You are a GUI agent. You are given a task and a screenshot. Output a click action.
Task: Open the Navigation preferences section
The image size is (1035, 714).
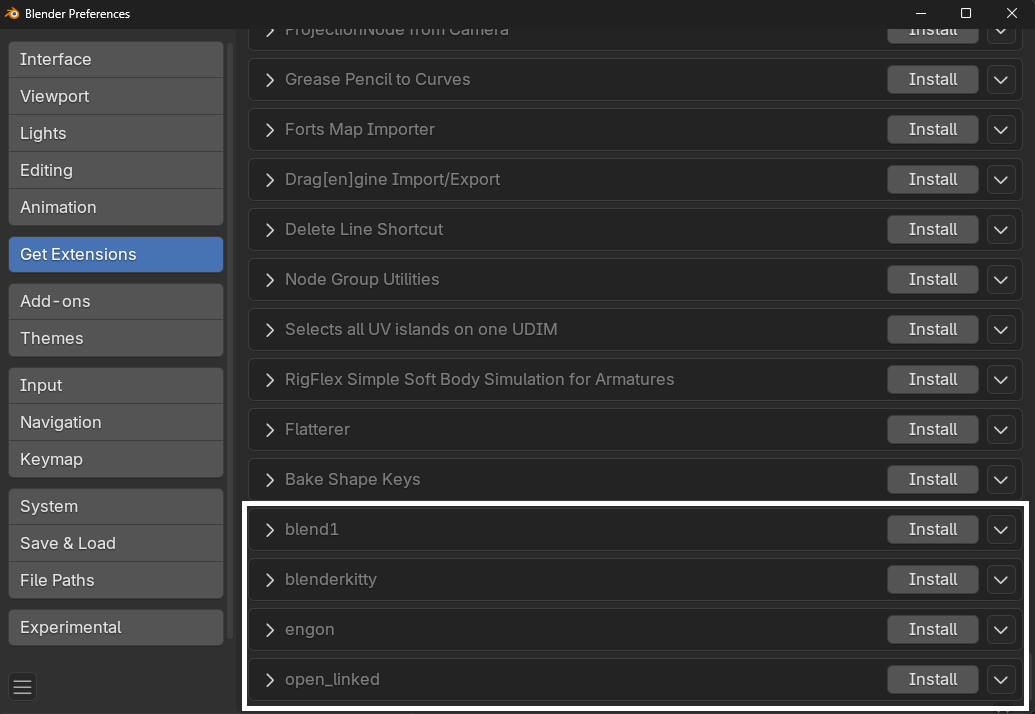click(115, 422)
